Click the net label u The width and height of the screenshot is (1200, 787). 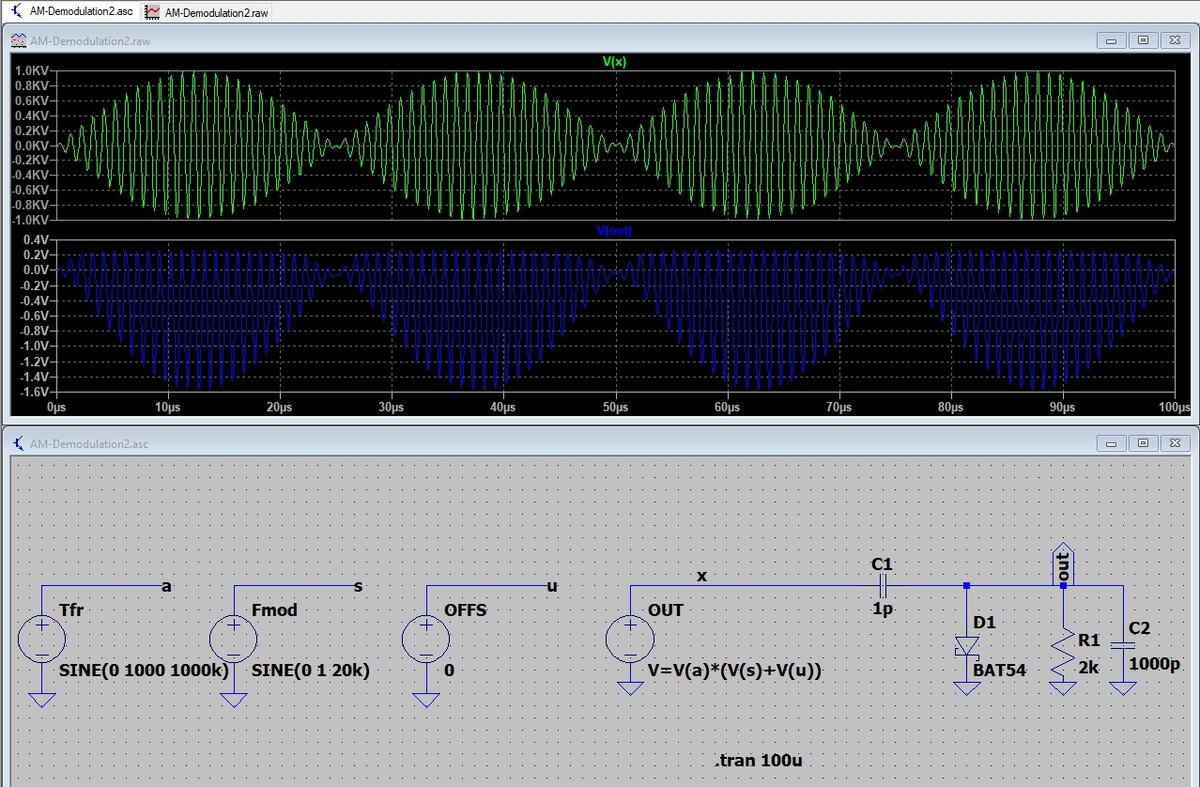click(551, 586)
